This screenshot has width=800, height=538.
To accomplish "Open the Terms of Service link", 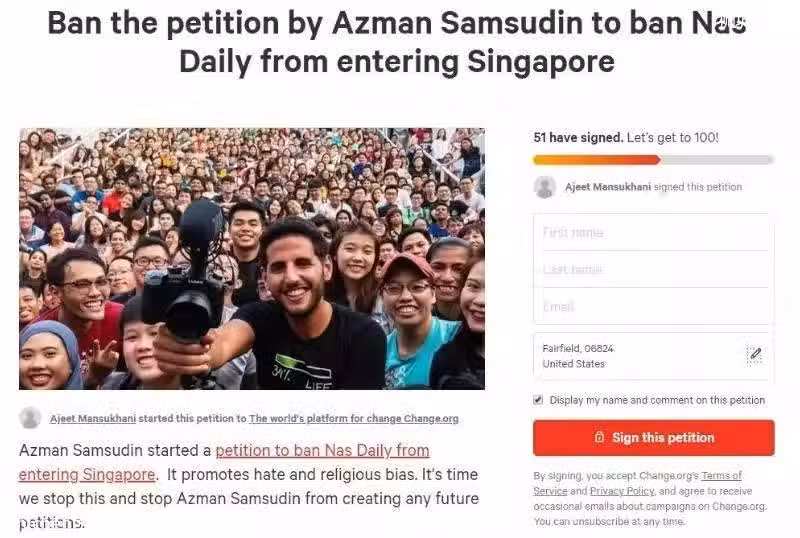I will pos(637,483).
